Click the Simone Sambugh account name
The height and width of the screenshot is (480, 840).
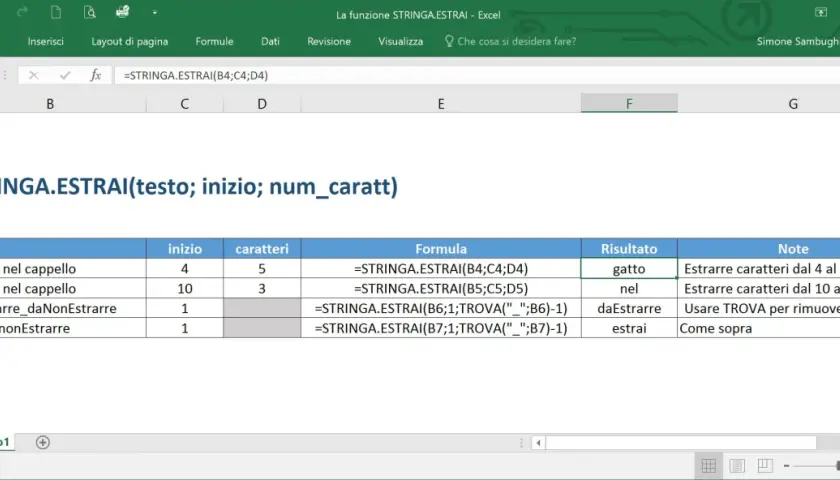(798, 41)
